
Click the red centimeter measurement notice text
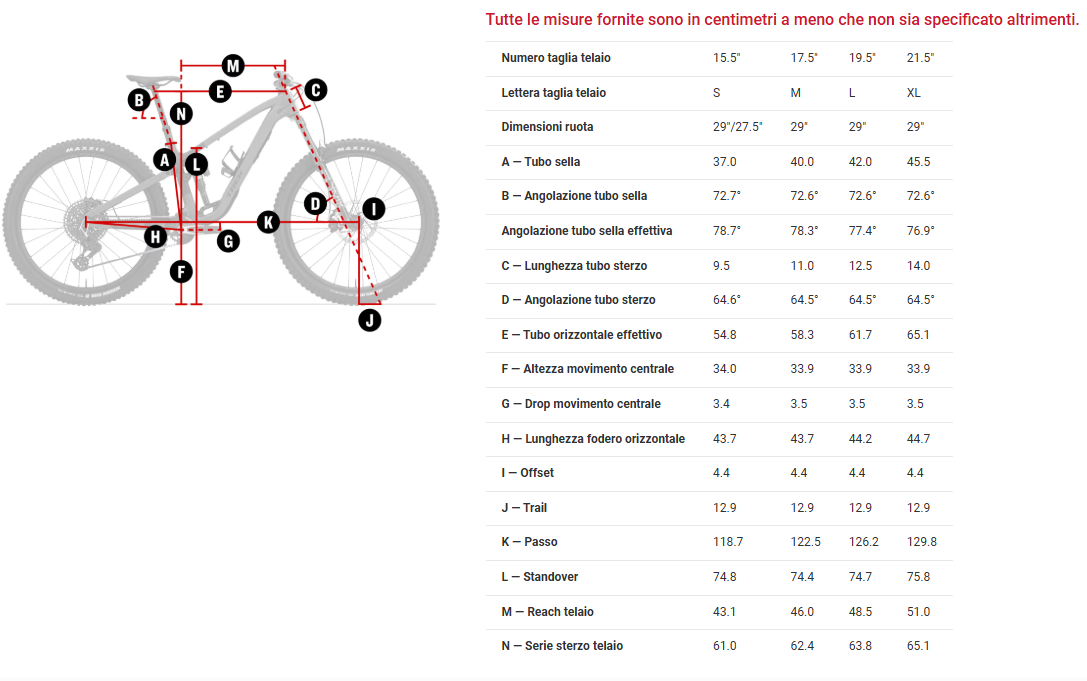782,20
